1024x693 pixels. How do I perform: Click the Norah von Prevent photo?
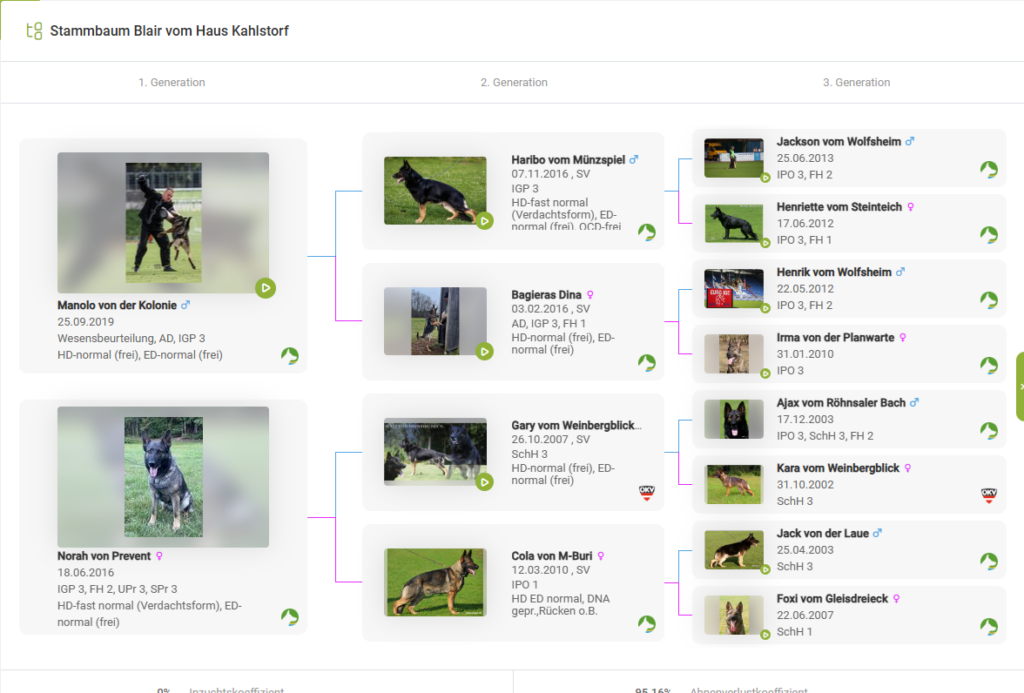tap(163, 477)
